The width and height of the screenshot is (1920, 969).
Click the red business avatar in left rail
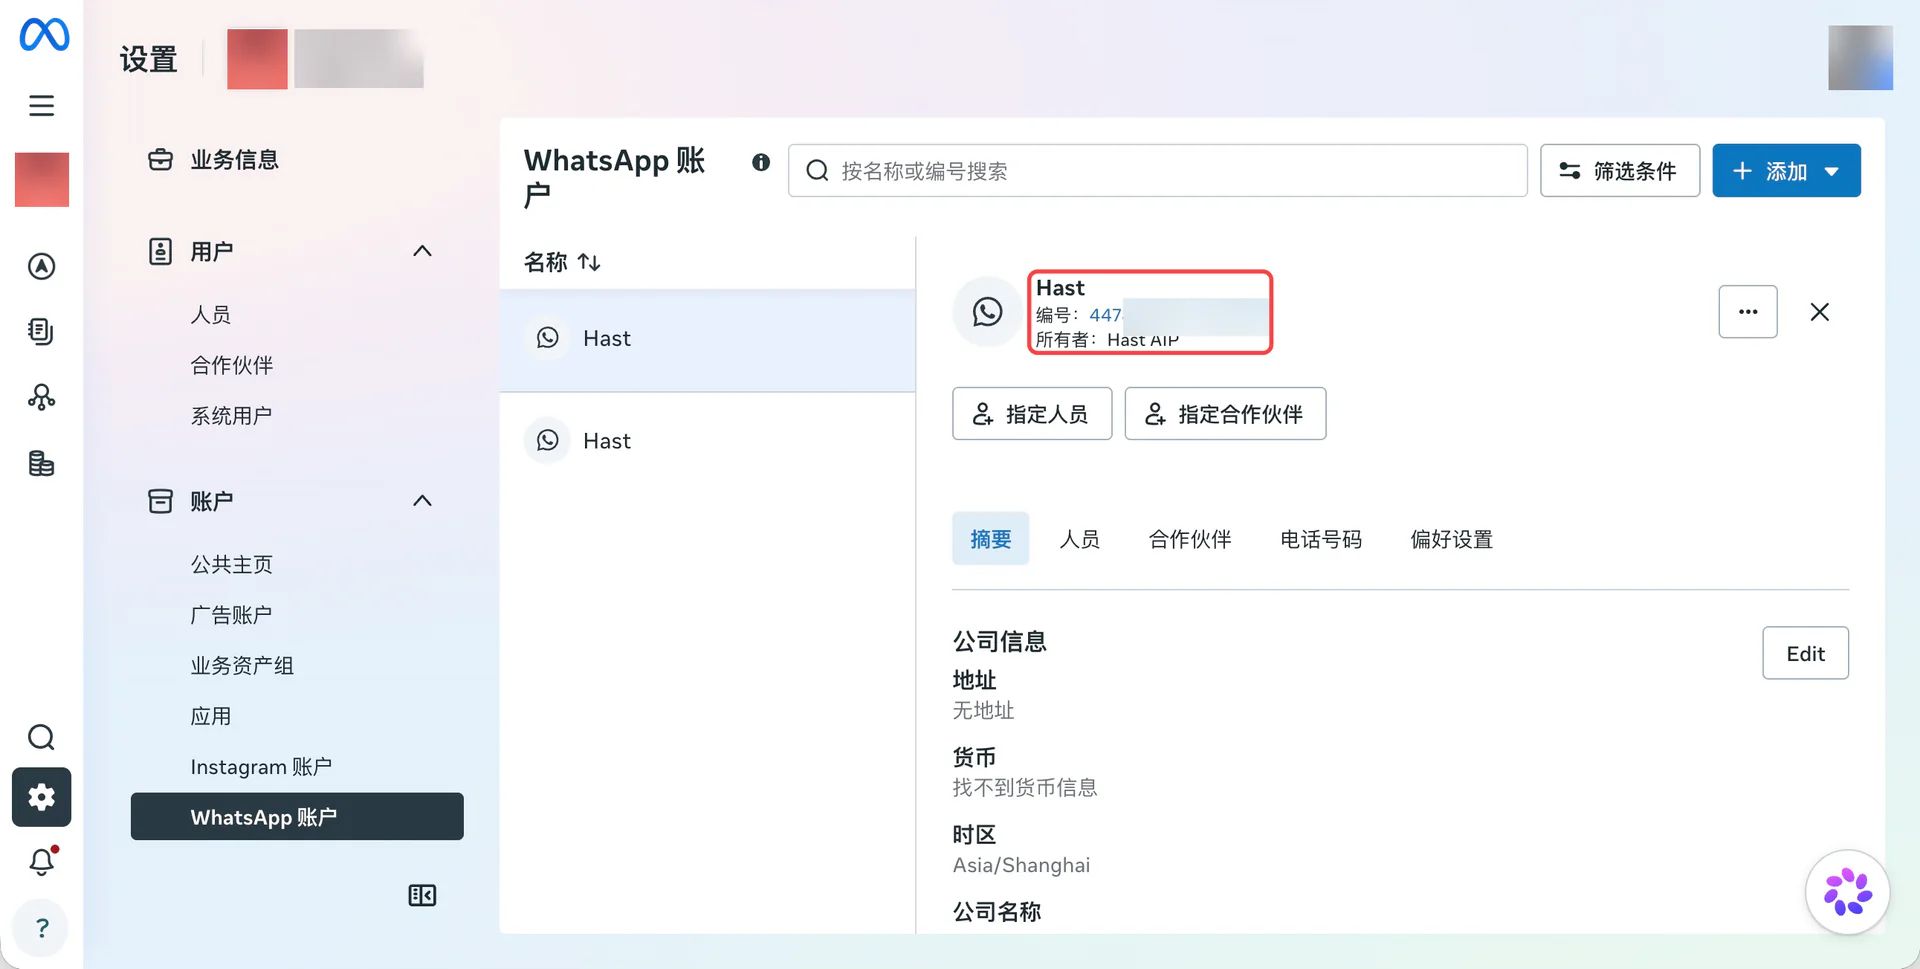pyautogui.click(x=42, y=180)
